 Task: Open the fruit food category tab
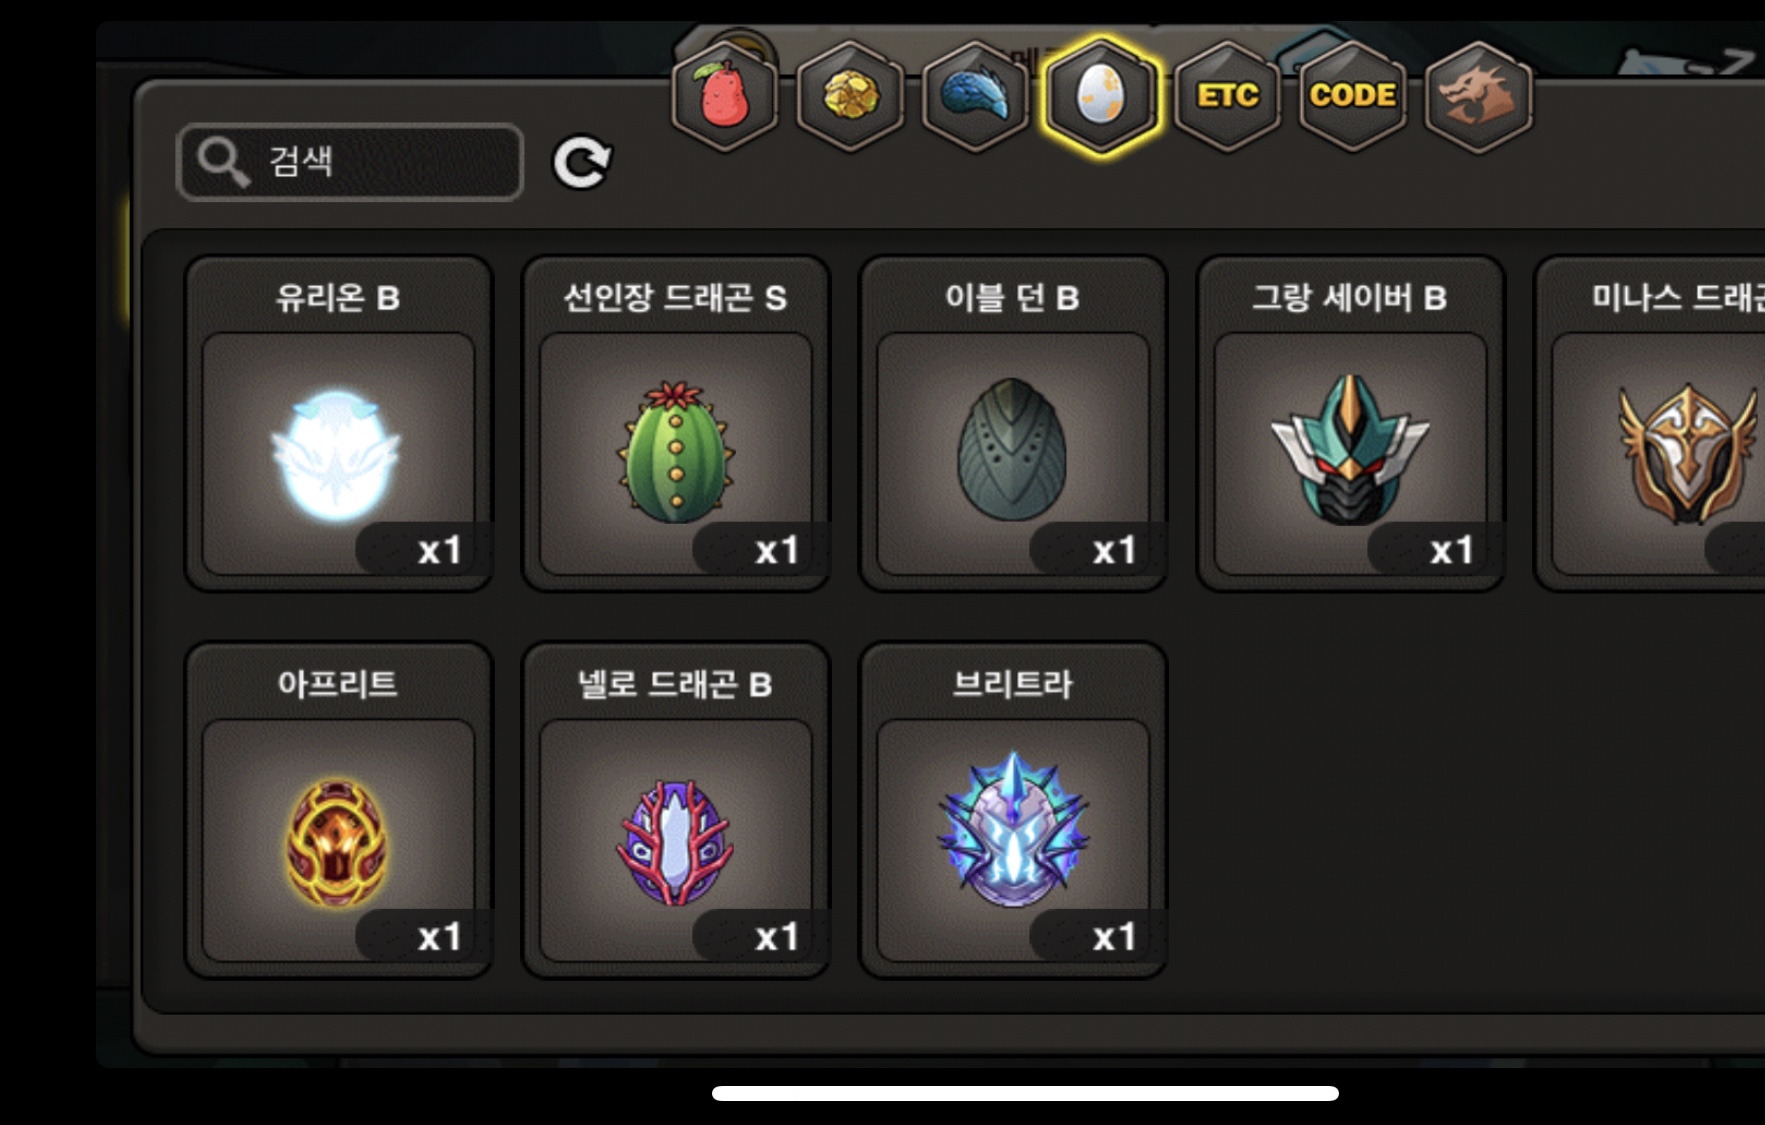[x=725, y=96]
